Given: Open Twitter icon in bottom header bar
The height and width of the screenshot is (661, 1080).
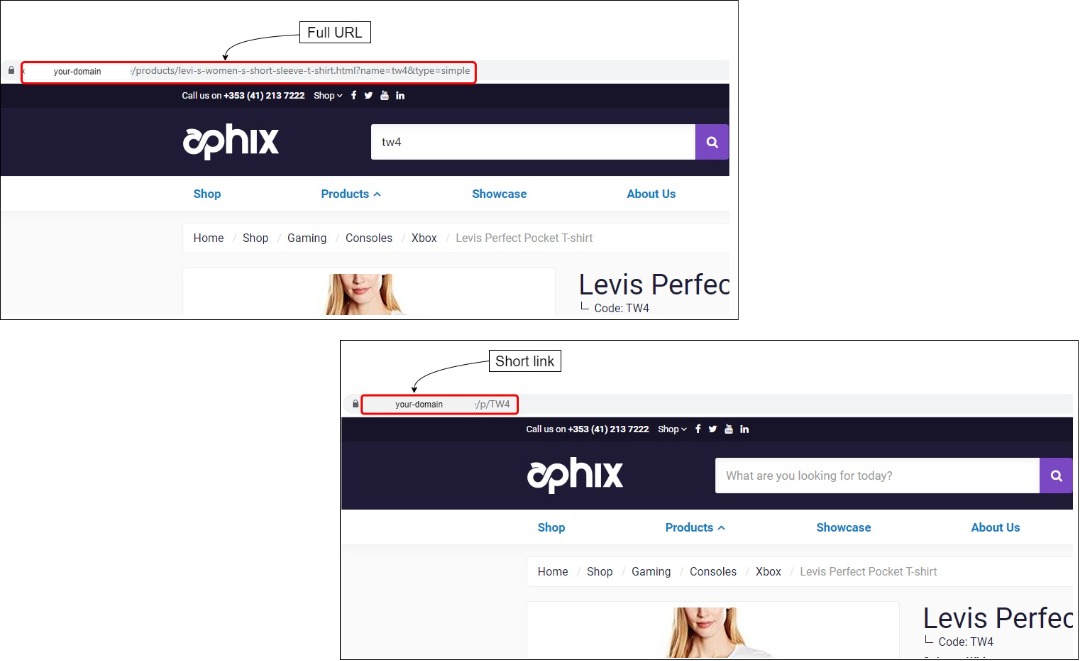Looking at the screenshot, I should coord(712,429).
